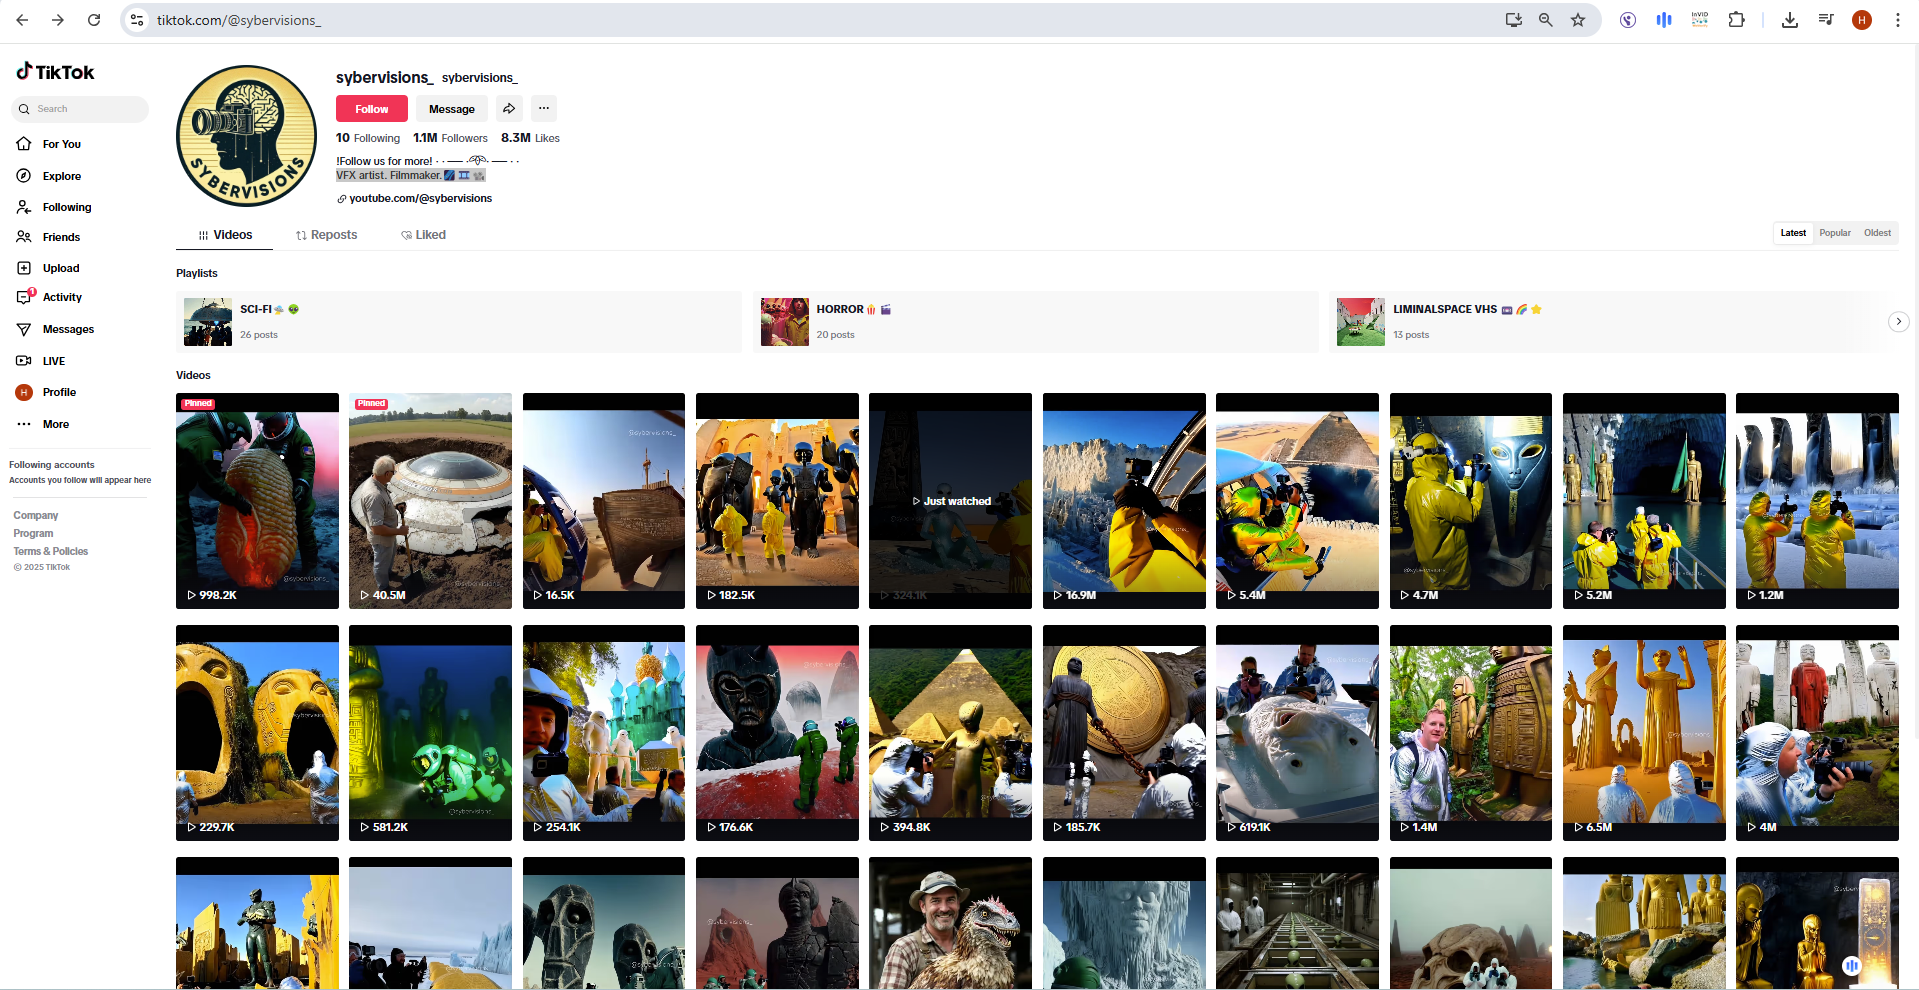Click the red Follow button
The height and width of the screenshot is (990, 1919).
[x=371, y=109]
